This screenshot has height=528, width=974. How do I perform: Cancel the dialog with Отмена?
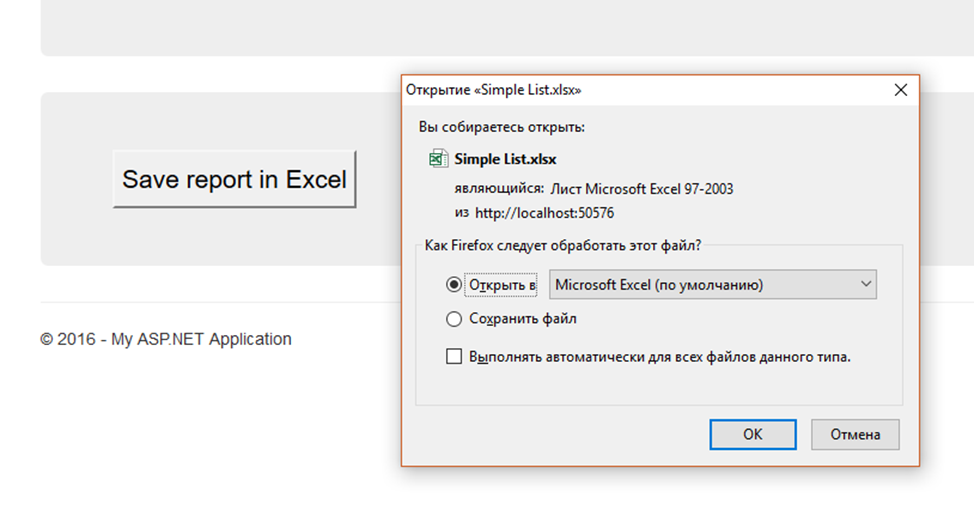pyautogui.click(x=855, y=434)
